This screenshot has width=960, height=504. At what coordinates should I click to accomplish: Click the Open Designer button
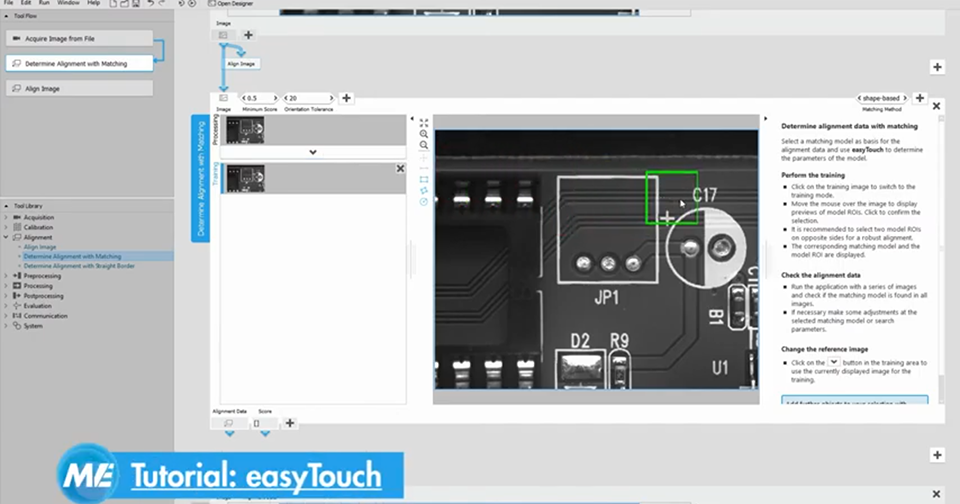coord(231,3)
